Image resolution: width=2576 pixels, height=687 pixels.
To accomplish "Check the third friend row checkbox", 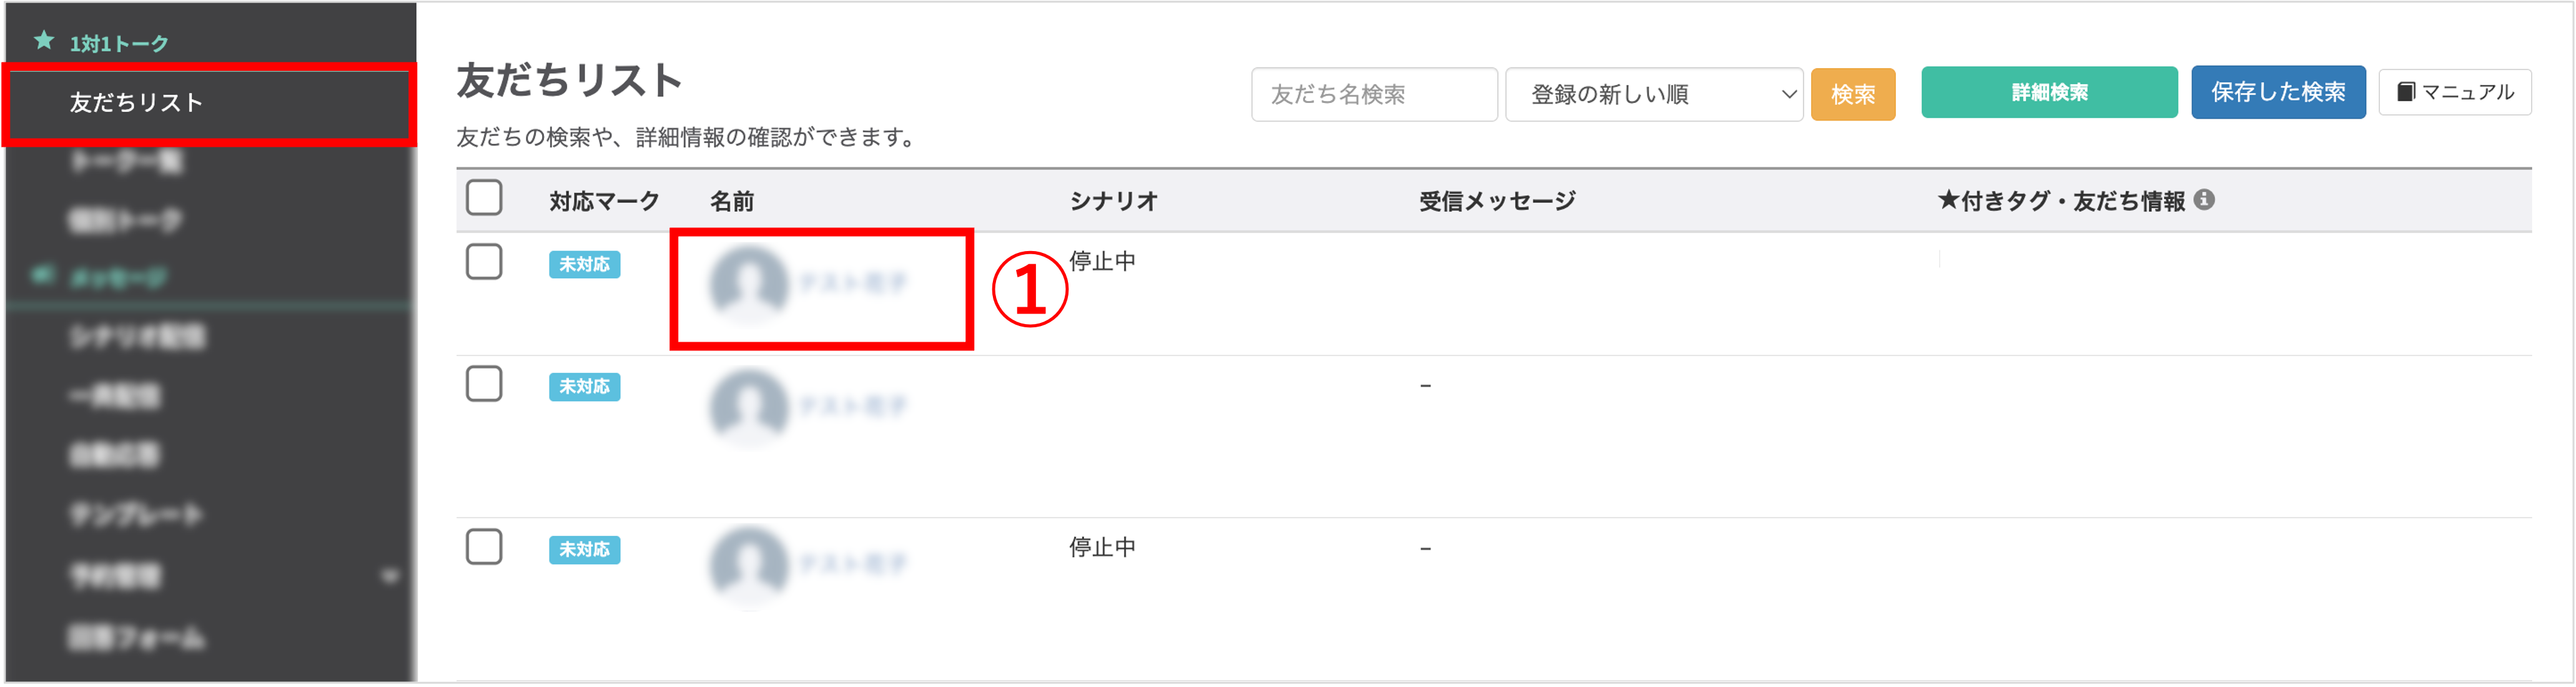I will 484,547.
